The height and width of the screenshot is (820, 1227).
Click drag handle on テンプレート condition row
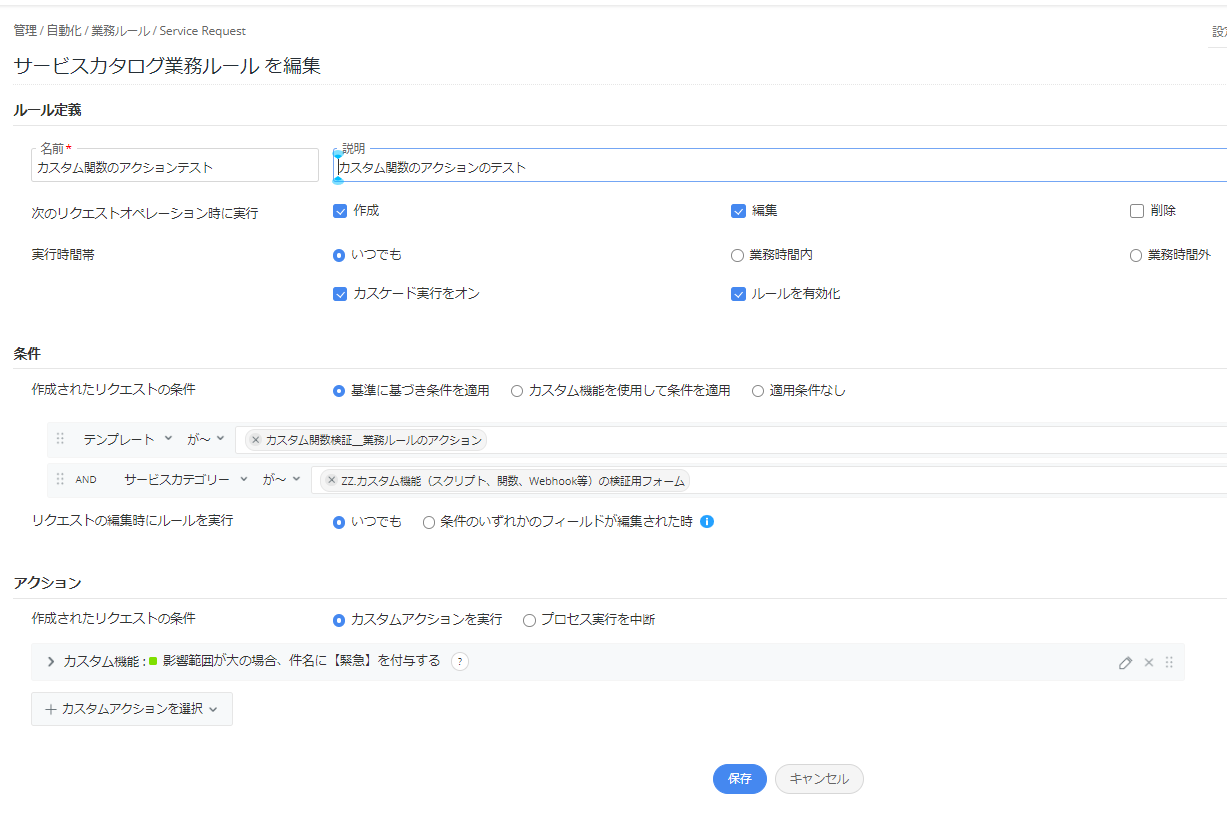pyautogui.click(x=60, y=439)
